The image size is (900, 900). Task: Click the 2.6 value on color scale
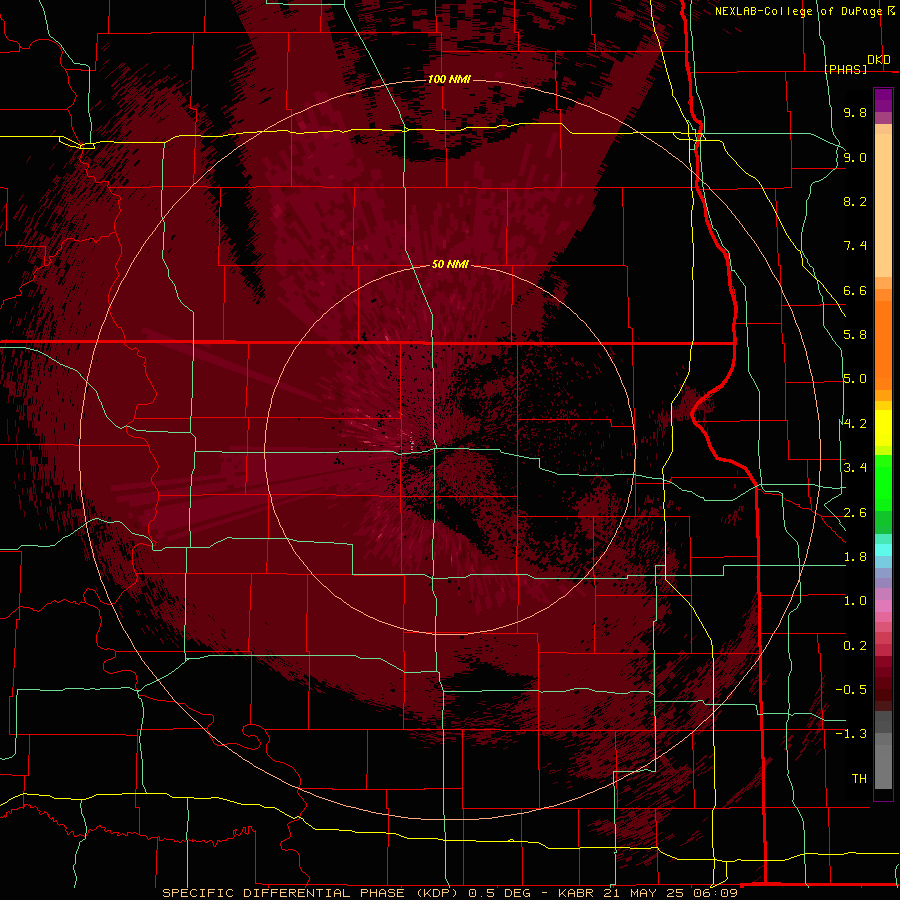pos(855,513)
